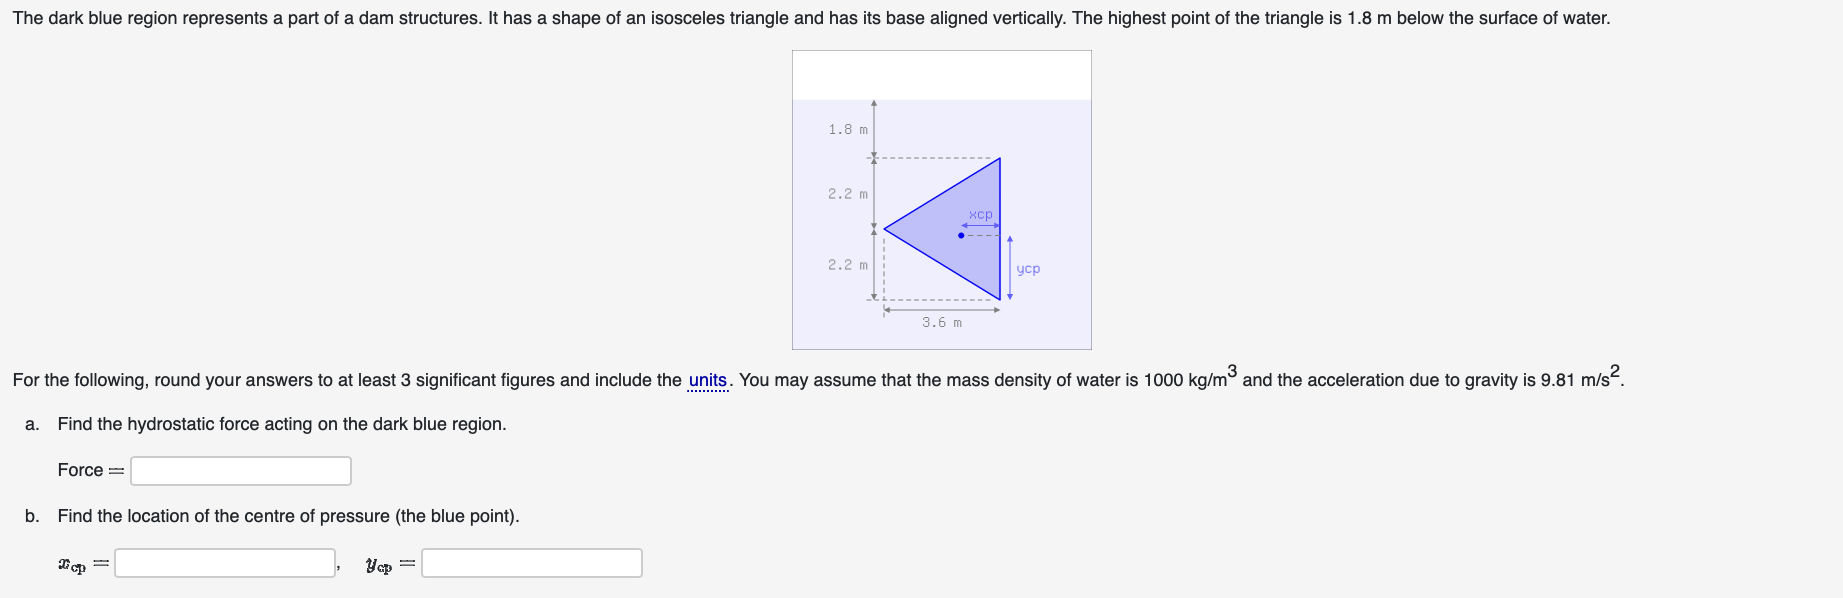Image resolution: width=1843 pixels, height=598 pixels.
Task: Click the ycp label in the diagram
Action: (1028, 268)
